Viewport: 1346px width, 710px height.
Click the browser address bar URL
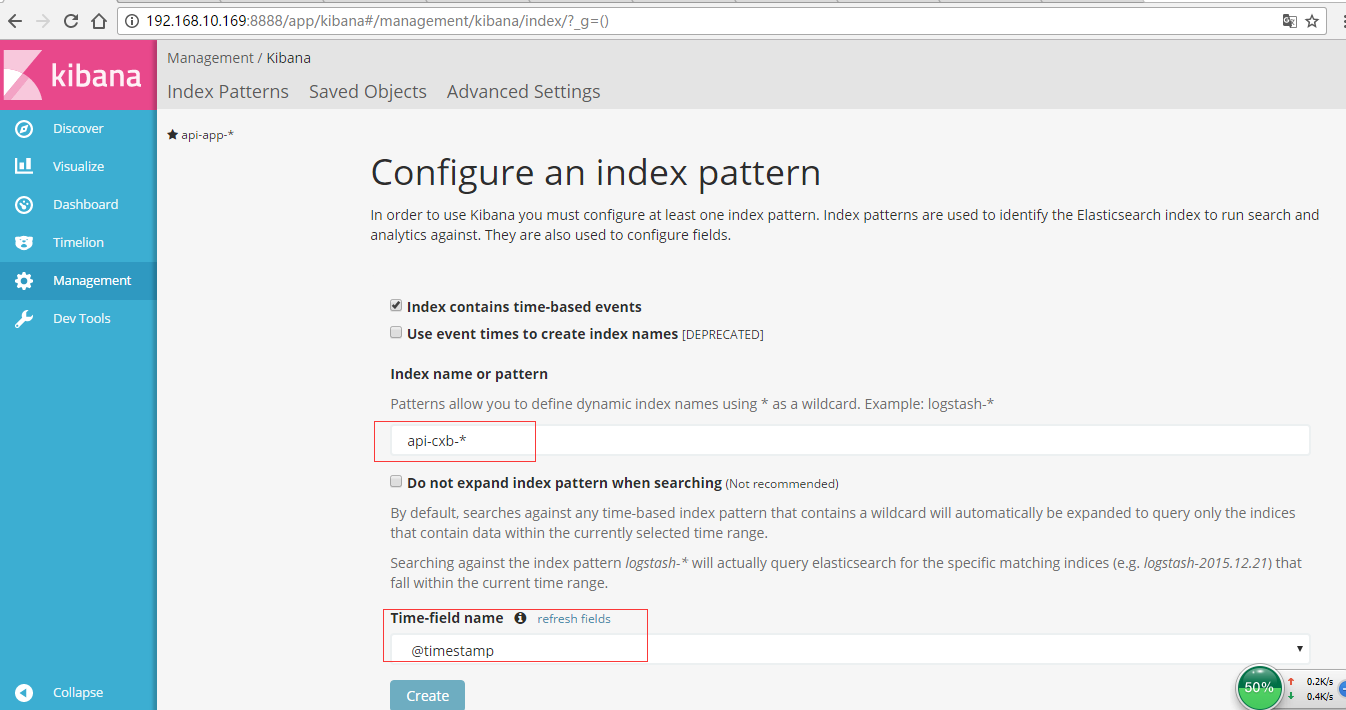click(378, 21)
